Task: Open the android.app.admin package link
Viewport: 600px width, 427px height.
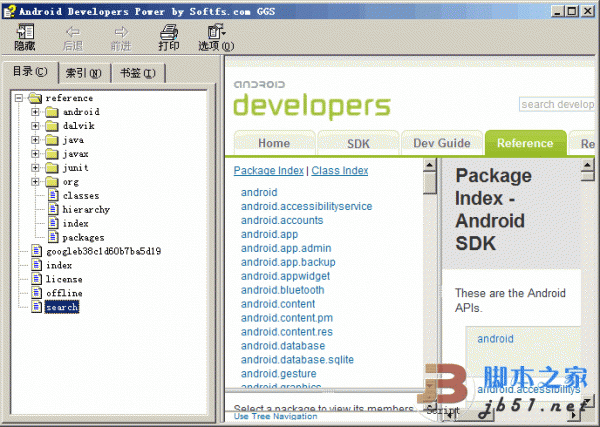Action: tap(286, 248)
